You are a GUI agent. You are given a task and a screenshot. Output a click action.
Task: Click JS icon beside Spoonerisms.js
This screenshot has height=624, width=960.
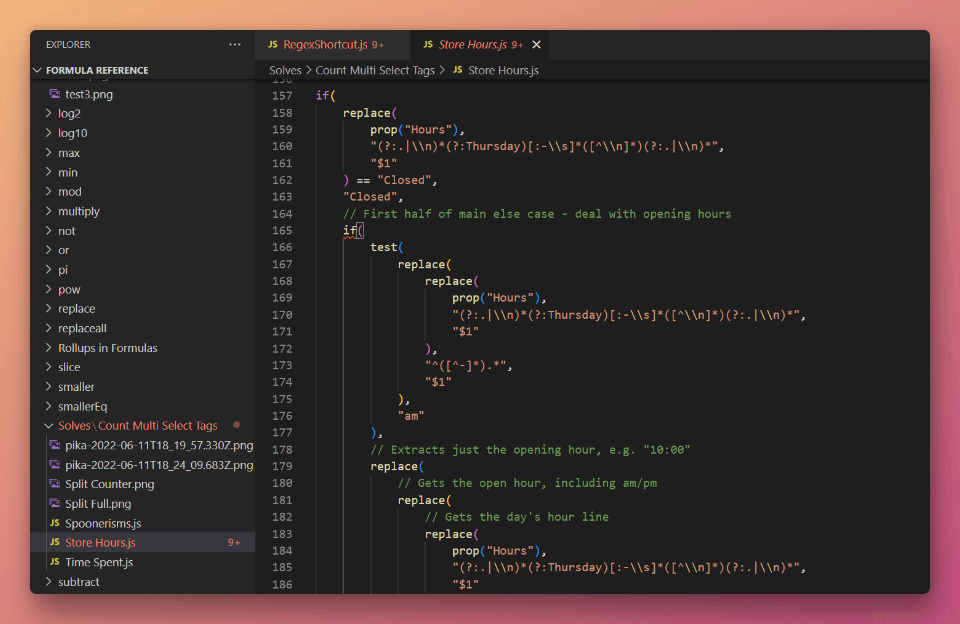[54, 523]
